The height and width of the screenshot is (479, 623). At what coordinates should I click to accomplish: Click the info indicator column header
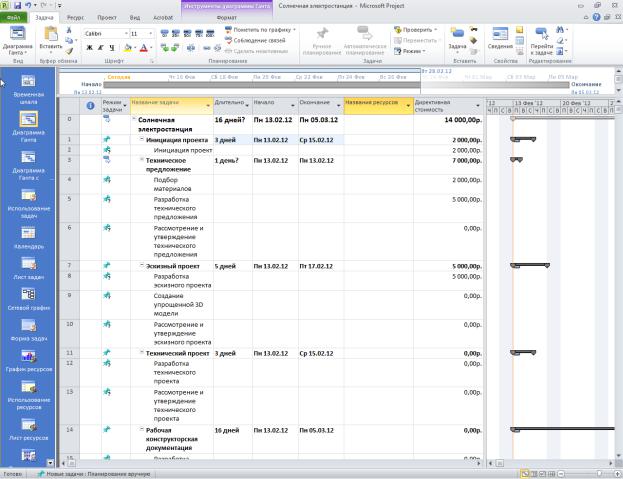coord(90,106)
